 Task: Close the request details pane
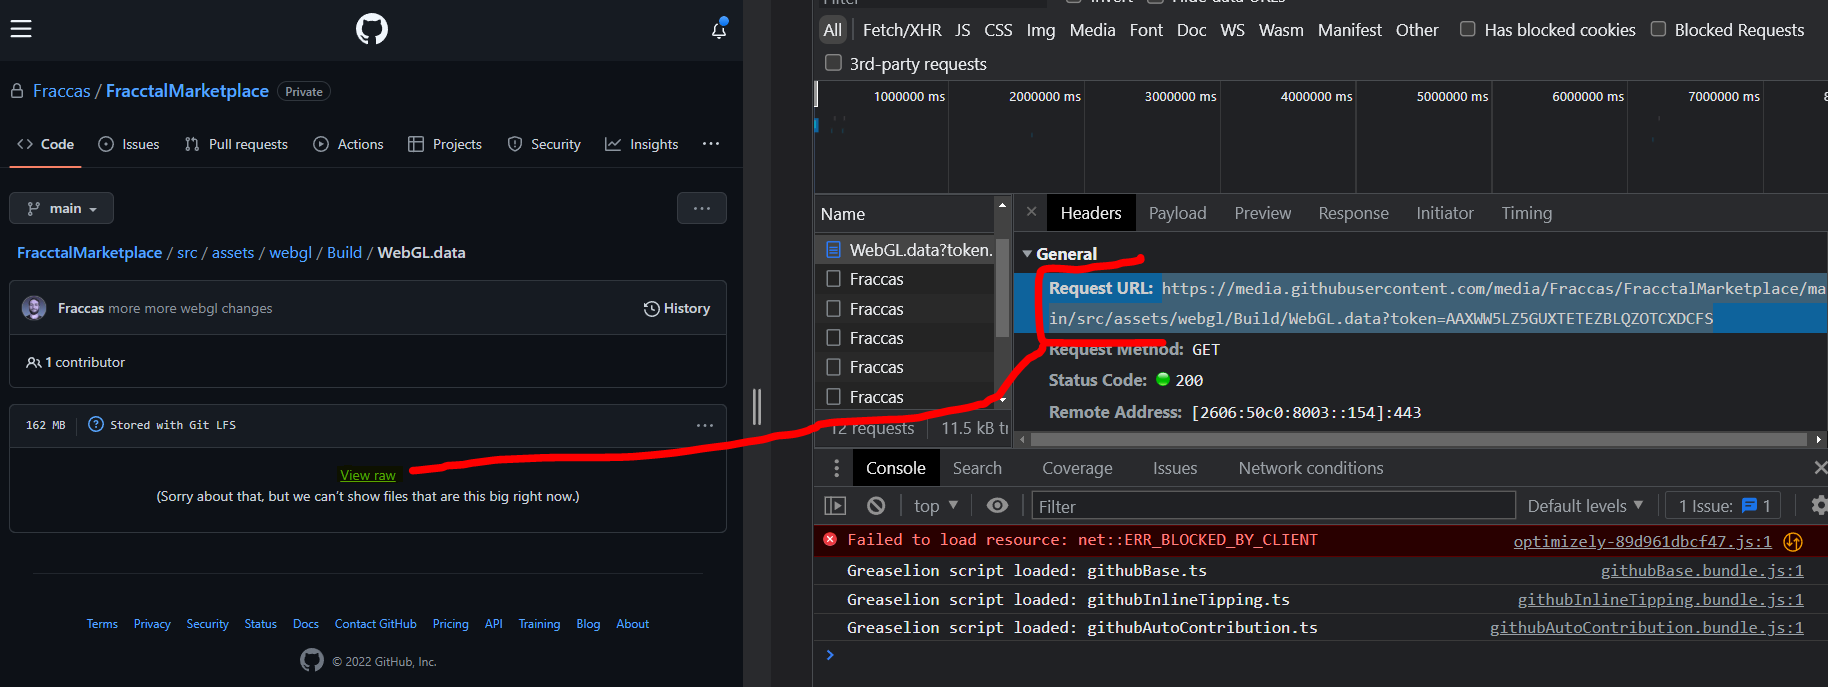(x=1031, y=212)
